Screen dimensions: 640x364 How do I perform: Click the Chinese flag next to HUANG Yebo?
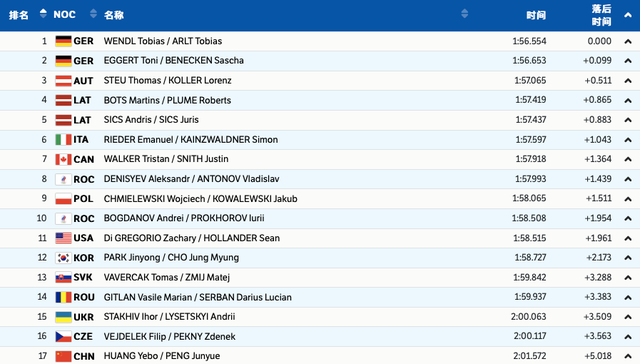coord(63,356)
